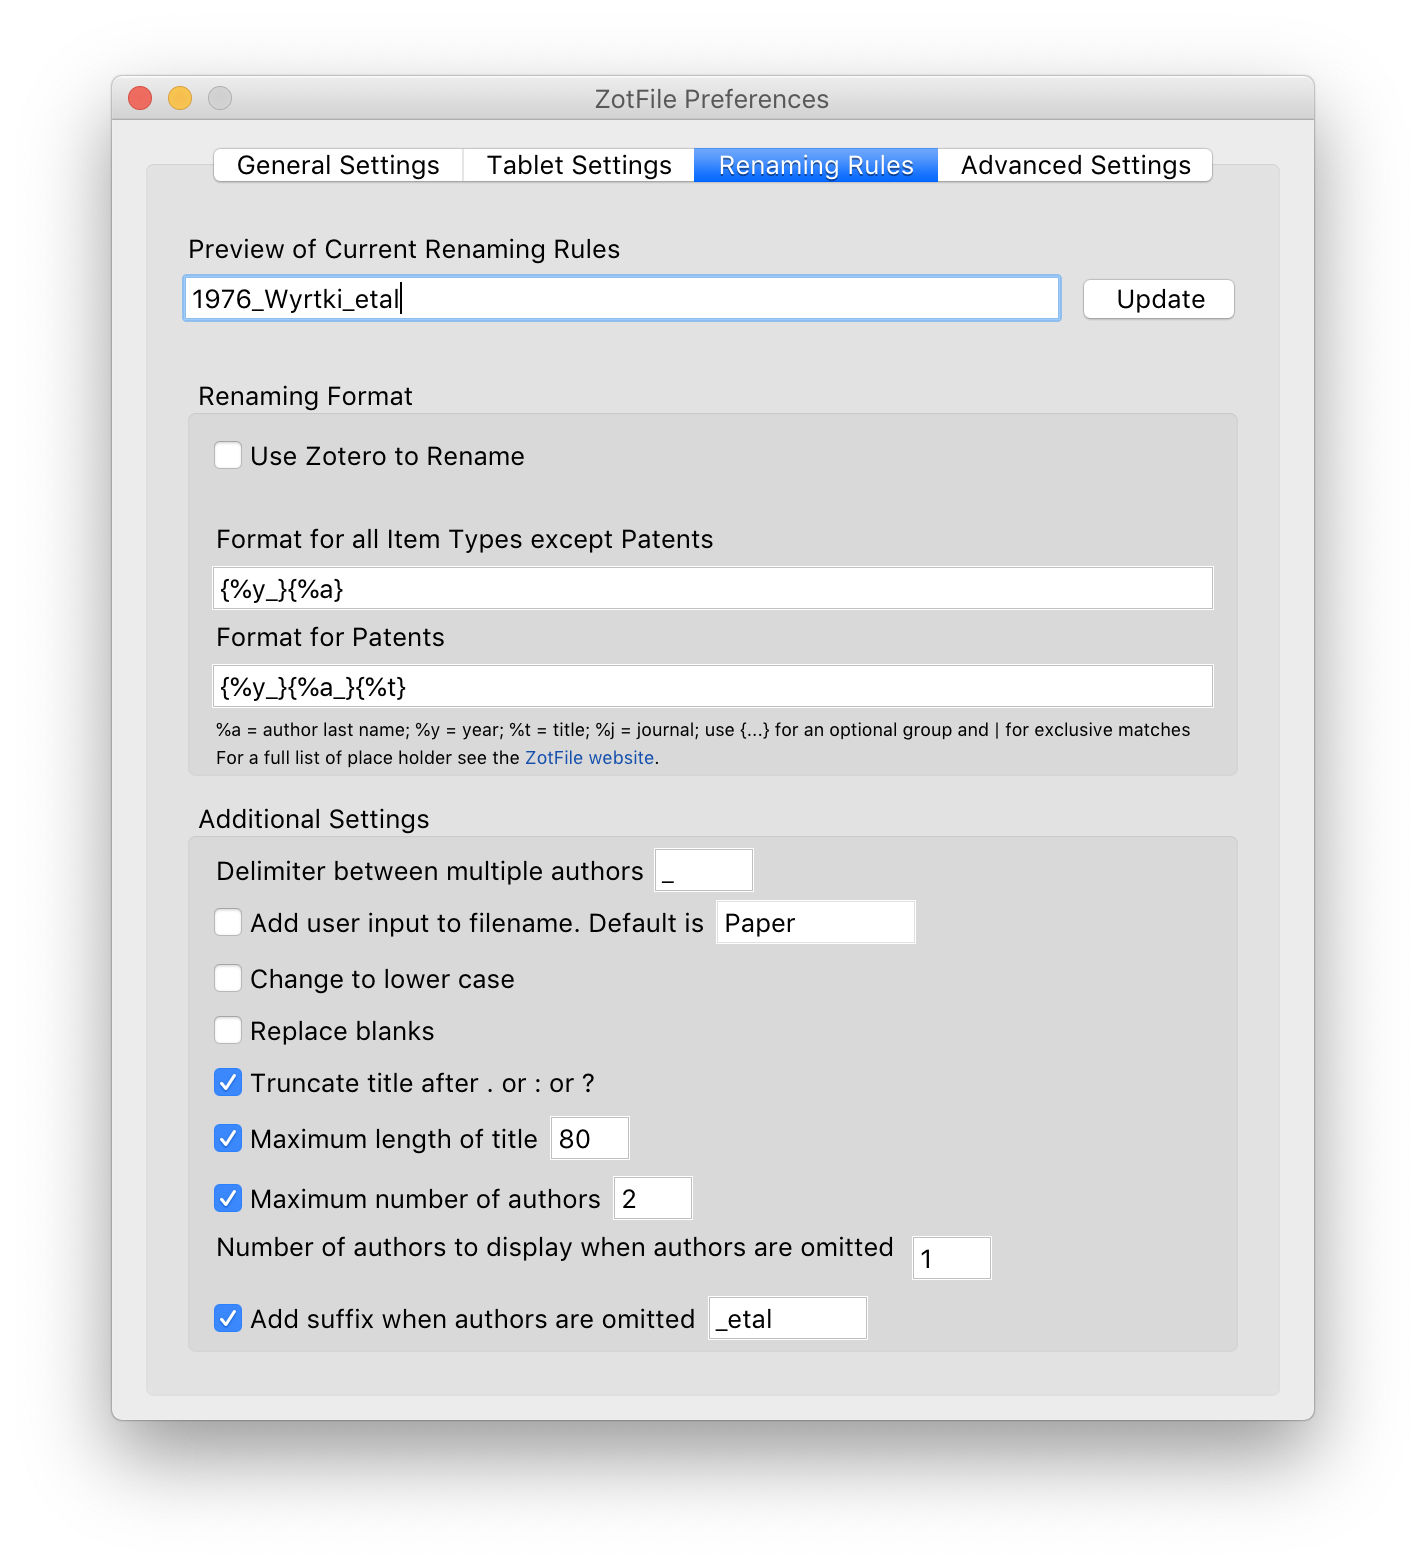Click the Update button
The width and height of the screenshot is (1426, 1568).
pyautogui.click(x=1159, y=299)
